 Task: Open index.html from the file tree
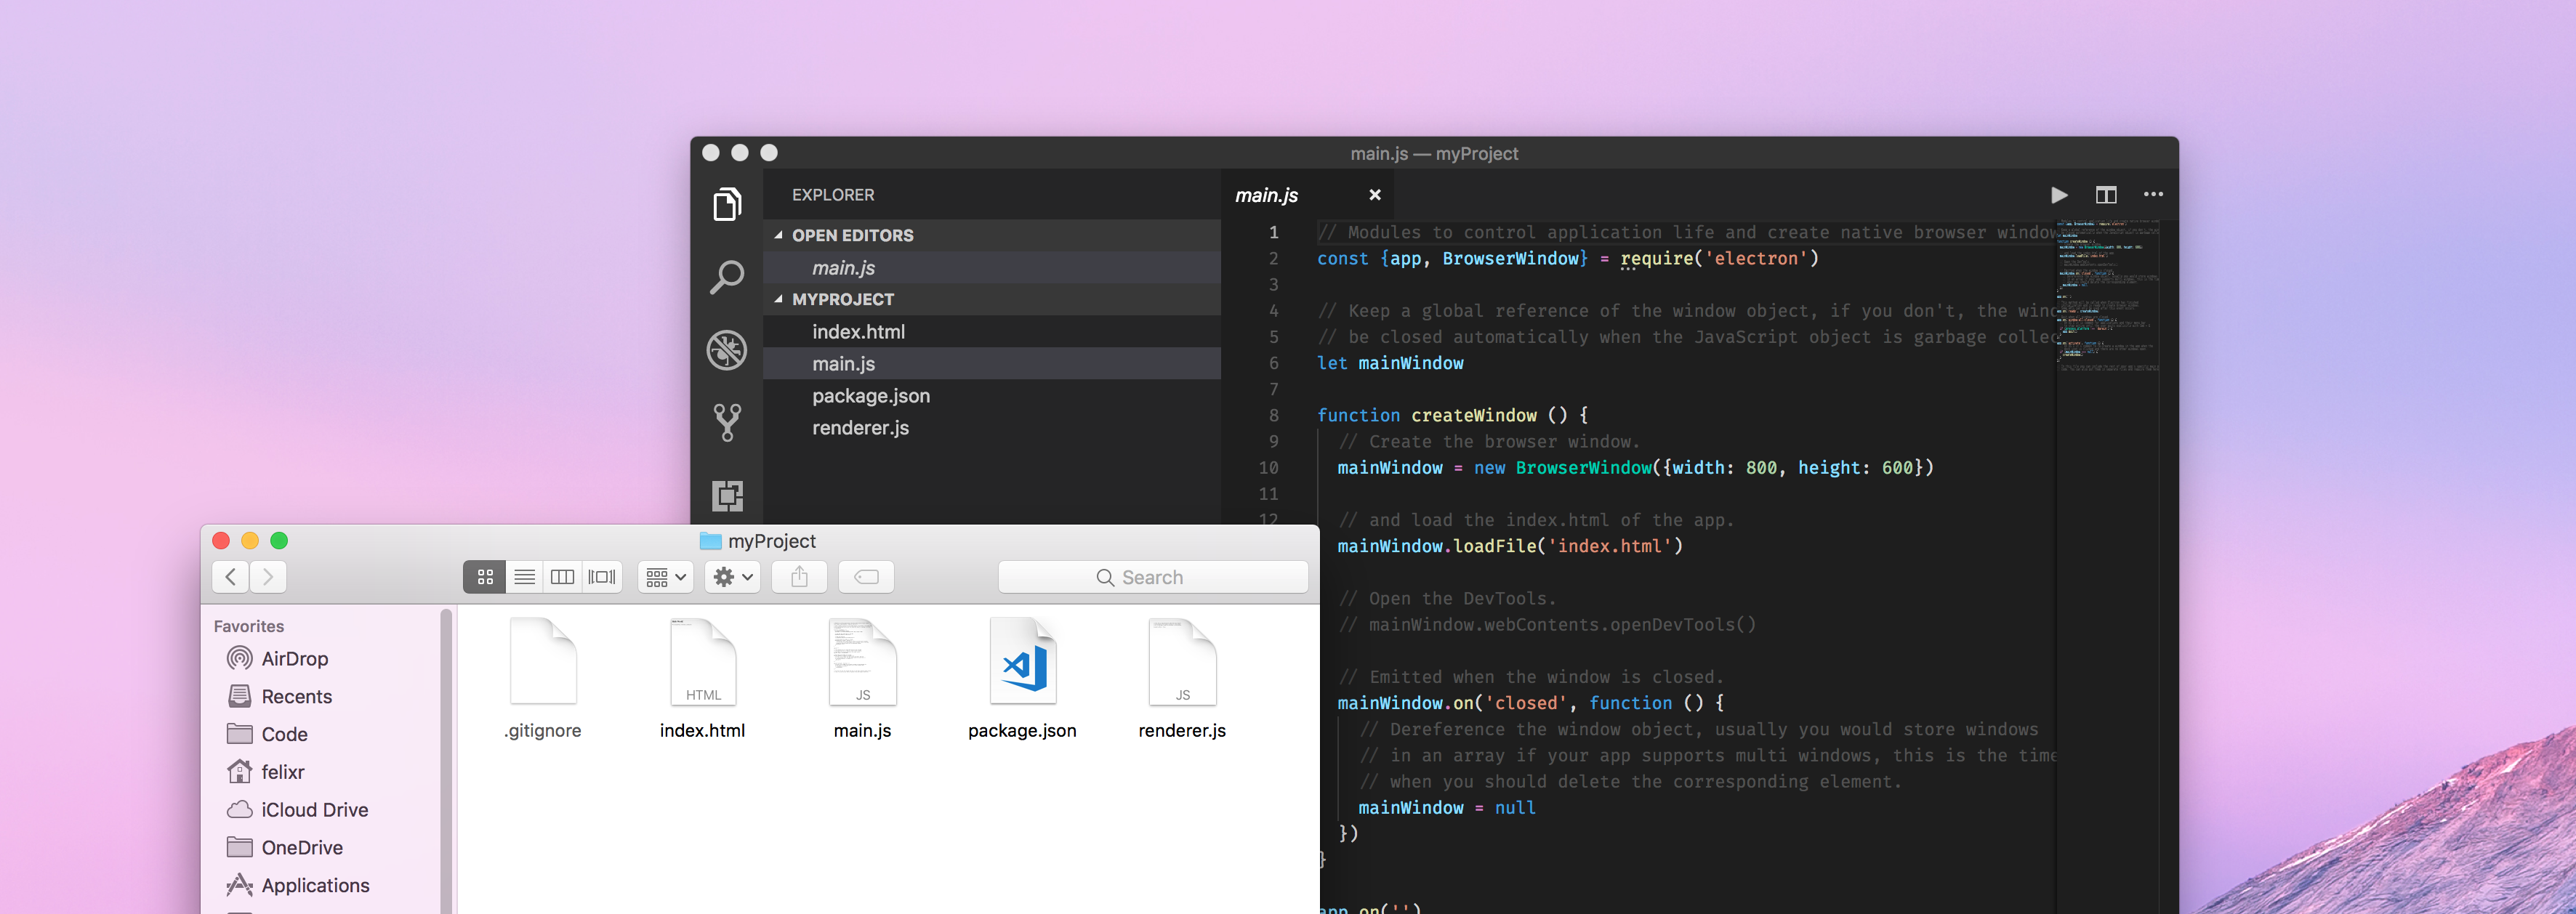point(858,331)
